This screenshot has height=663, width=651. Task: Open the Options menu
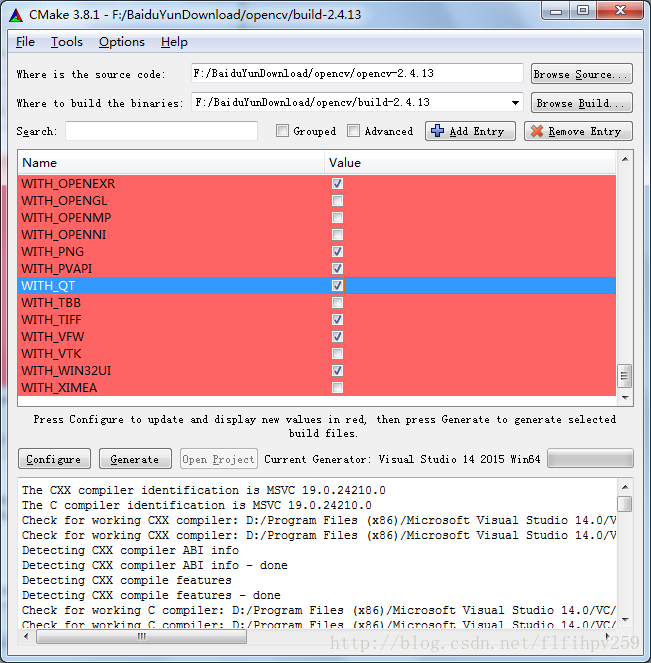point(122,42)
